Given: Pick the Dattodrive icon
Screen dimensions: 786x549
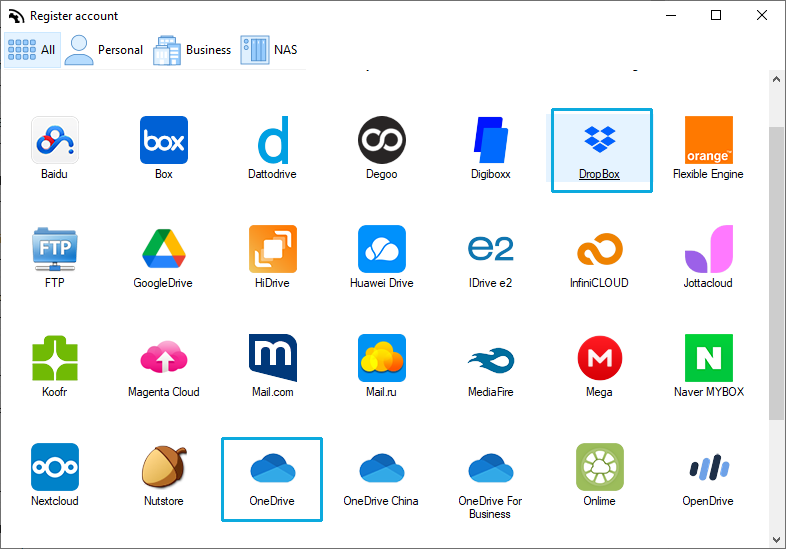Looking at the screenshot, I should [x=273, y=140].
